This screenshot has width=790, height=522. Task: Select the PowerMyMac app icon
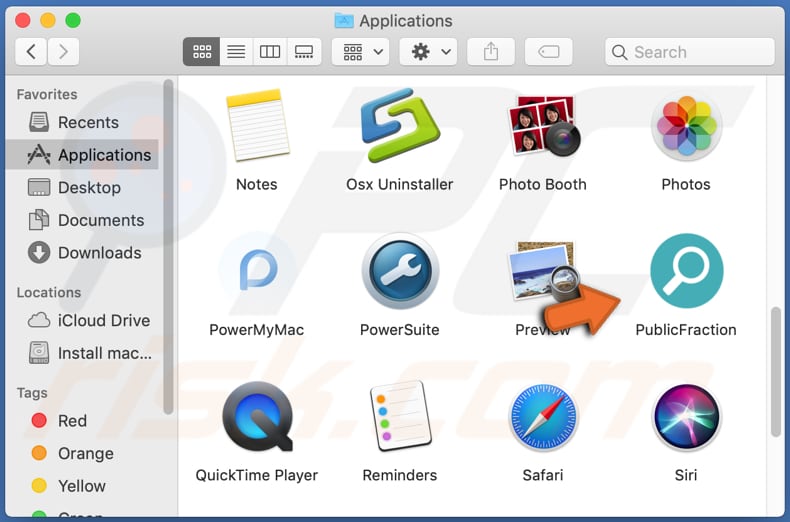257,271
